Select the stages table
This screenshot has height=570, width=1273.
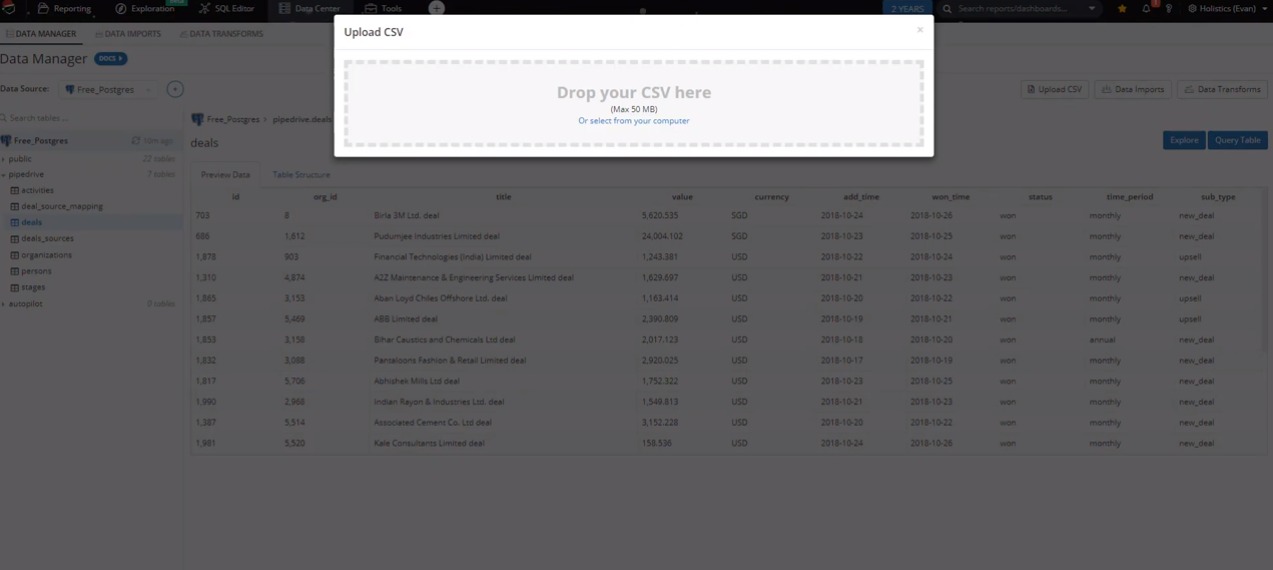(x=33, y=287)
